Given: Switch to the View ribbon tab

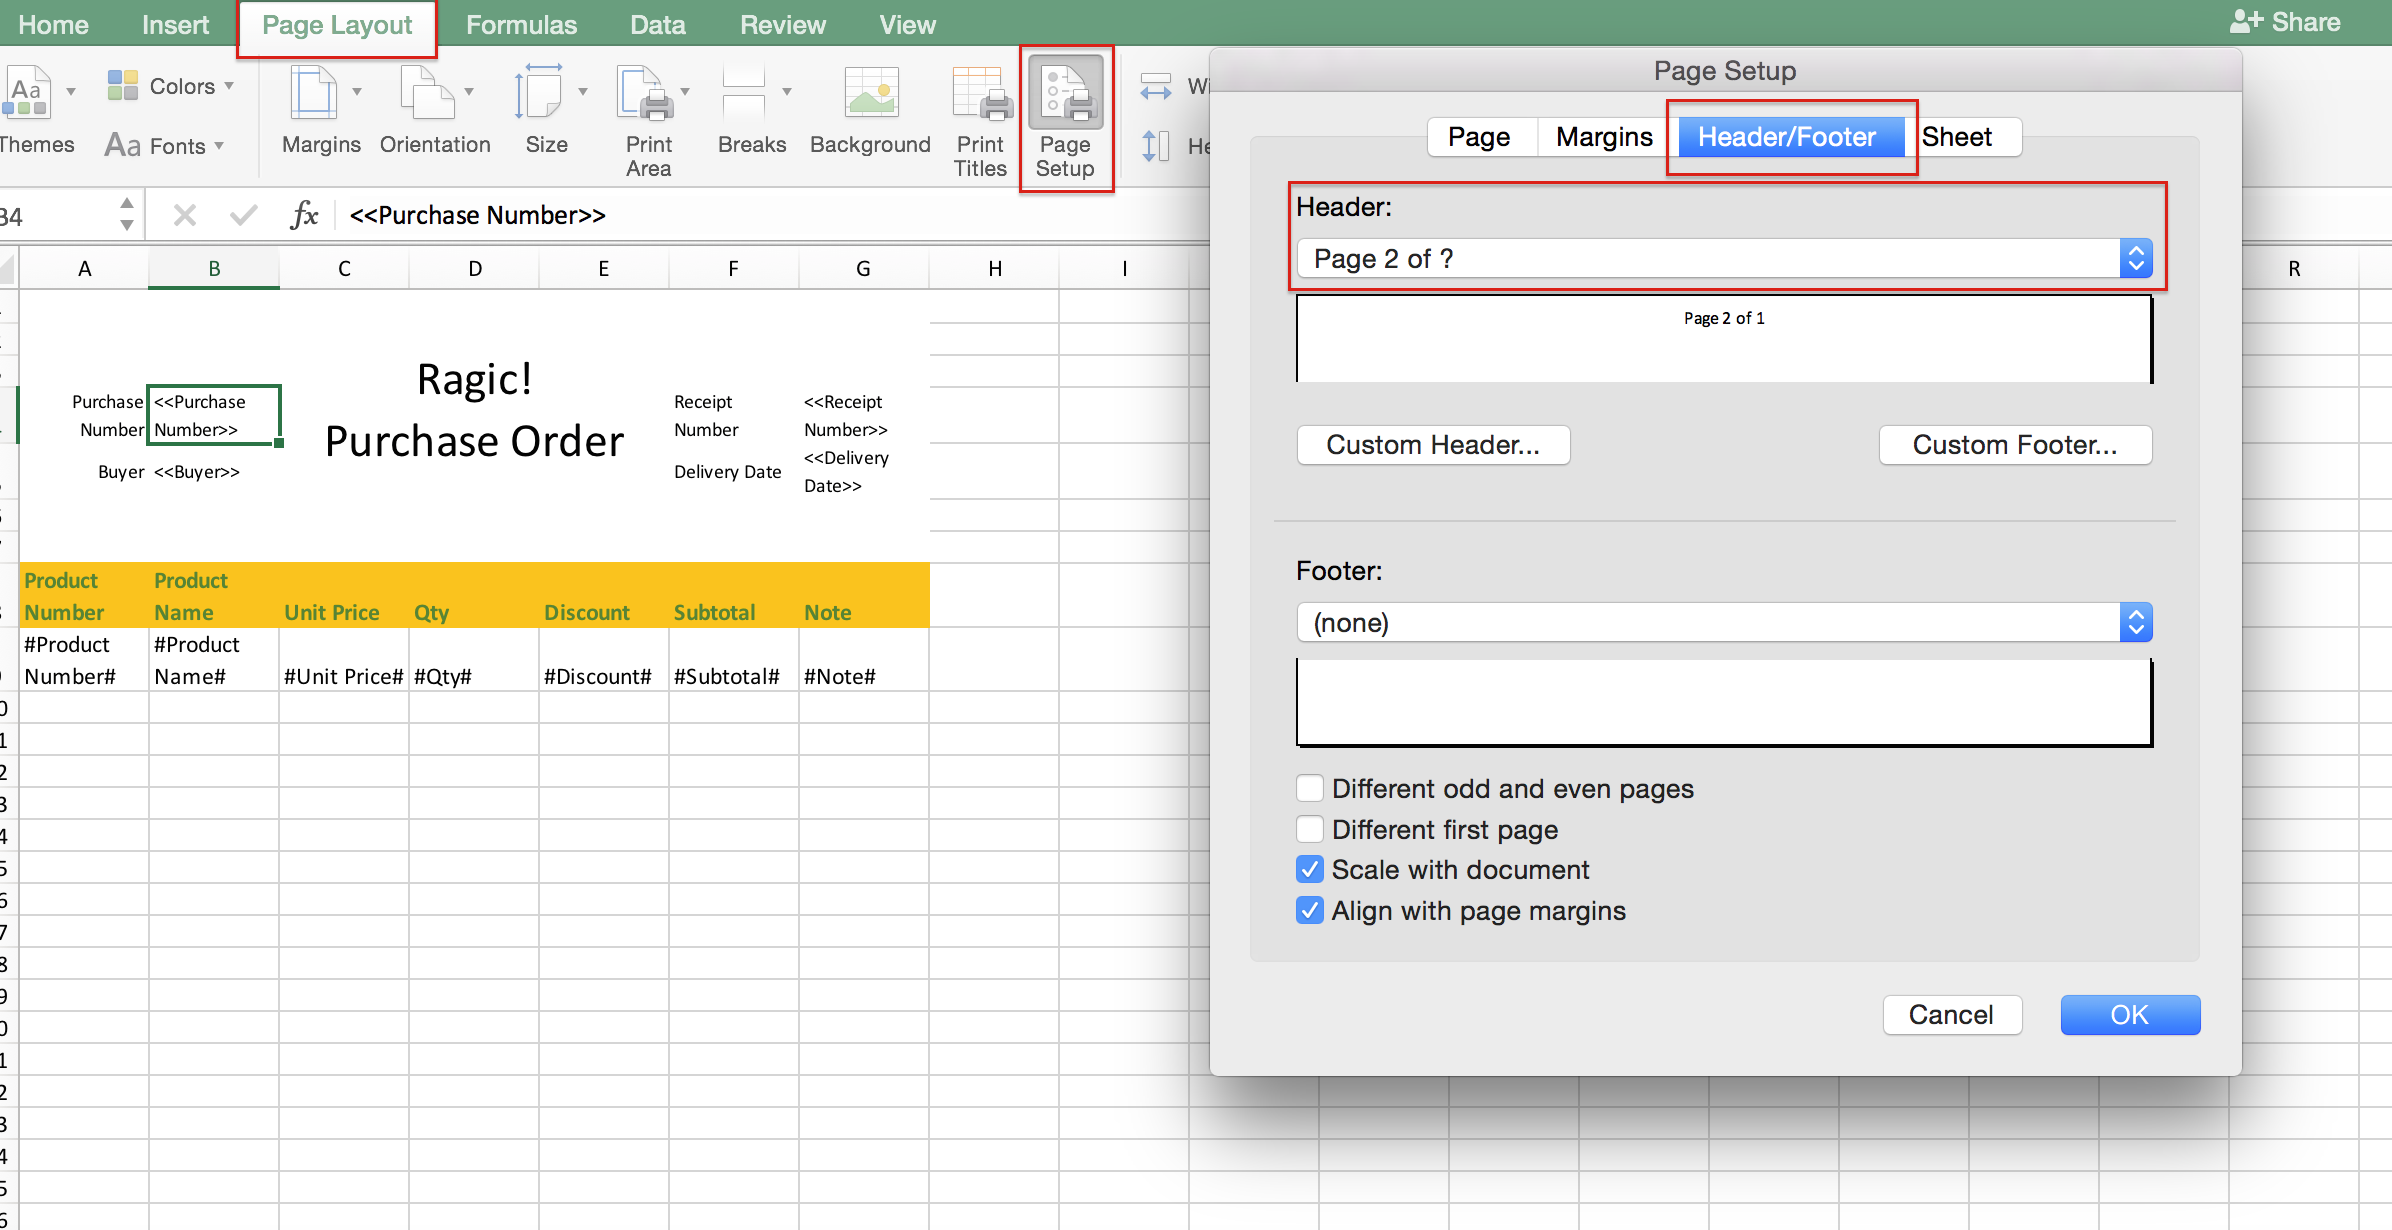Looking at the screenshot, I should pos(907,24).
